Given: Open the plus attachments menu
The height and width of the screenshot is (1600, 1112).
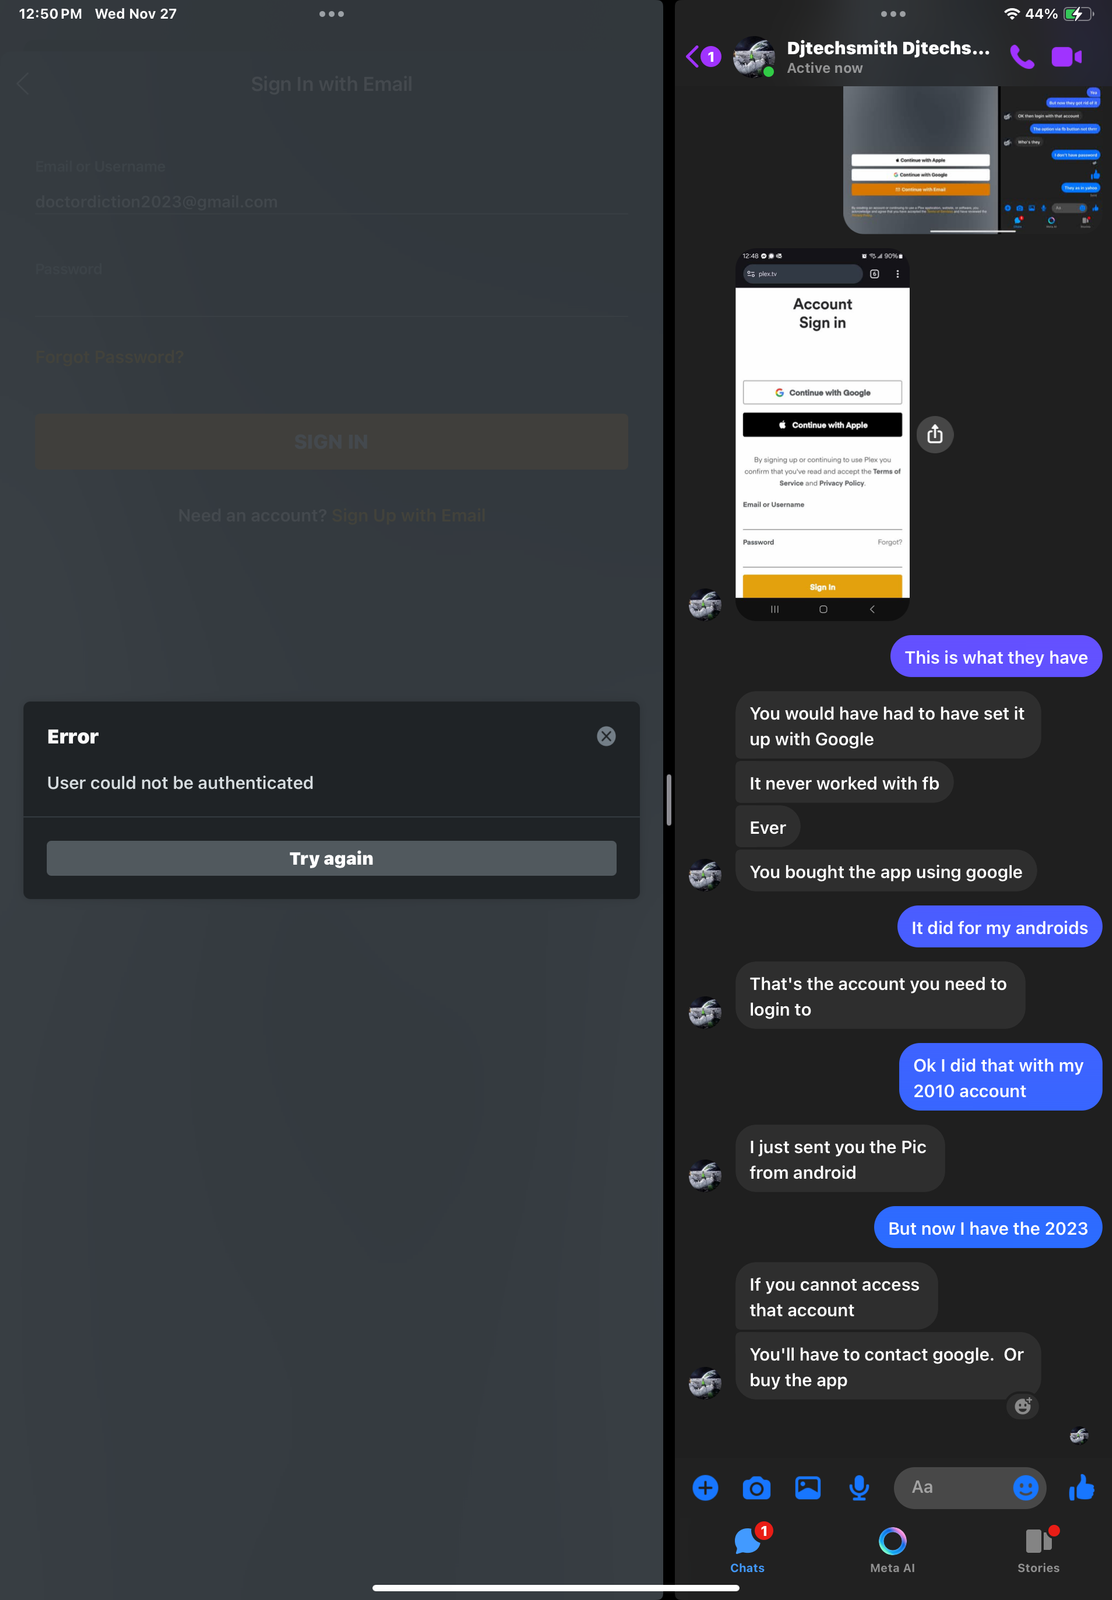Looking at the screenshot, I should coord(705,1488).
